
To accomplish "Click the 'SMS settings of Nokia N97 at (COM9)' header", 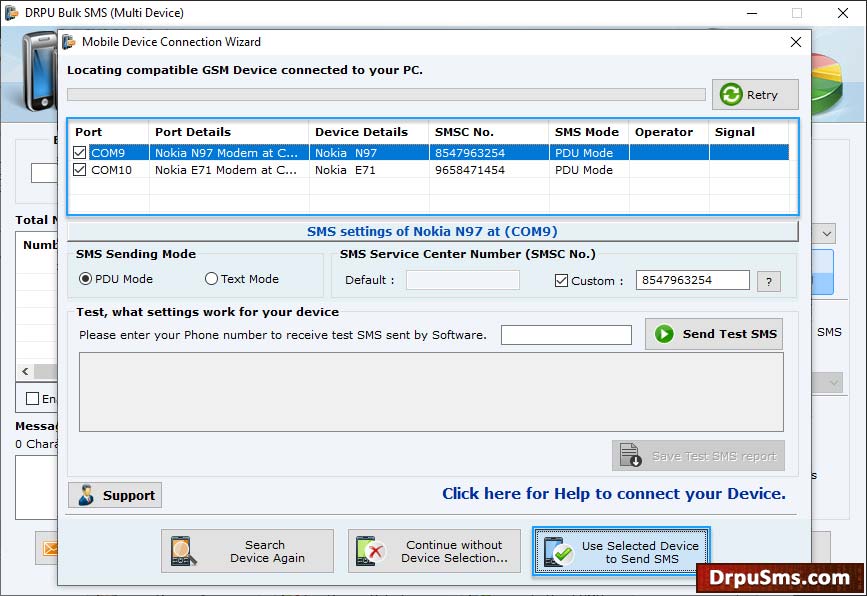I will pyautogui.click(x=432, y=232).
